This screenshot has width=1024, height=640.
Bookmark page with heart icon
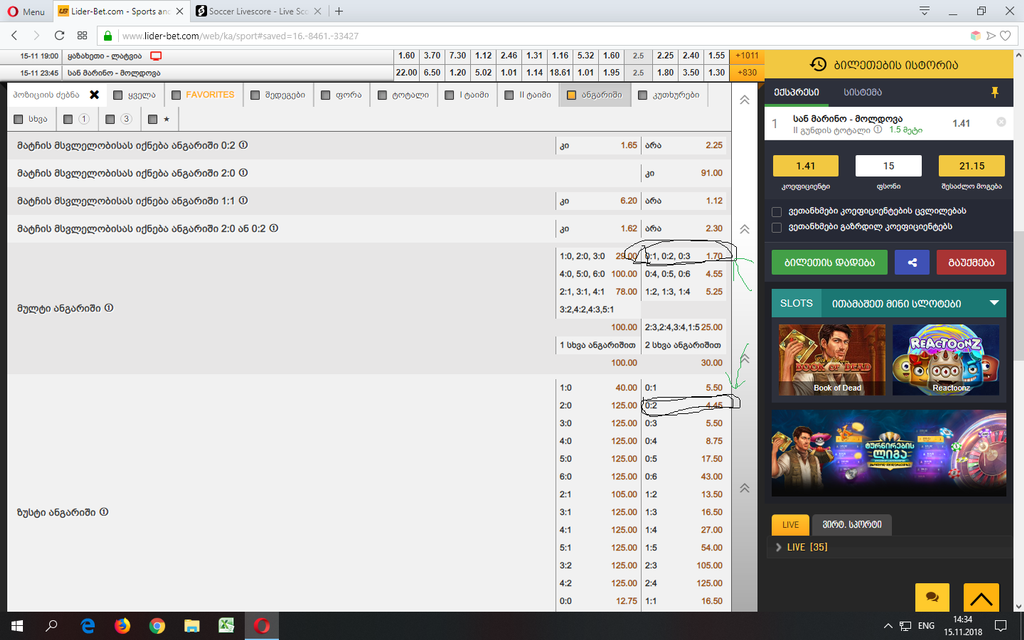pos(1006,36)
